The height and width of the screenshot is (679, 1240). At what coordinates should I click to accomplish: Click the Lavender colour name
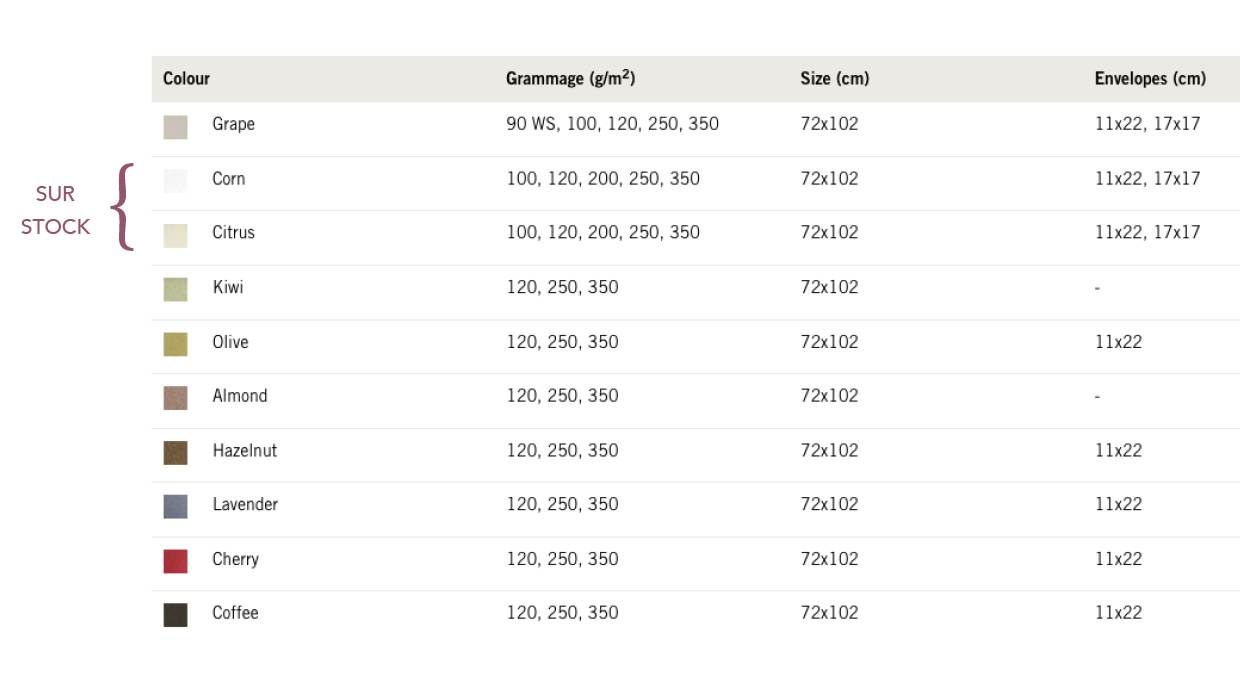(245, 504)
